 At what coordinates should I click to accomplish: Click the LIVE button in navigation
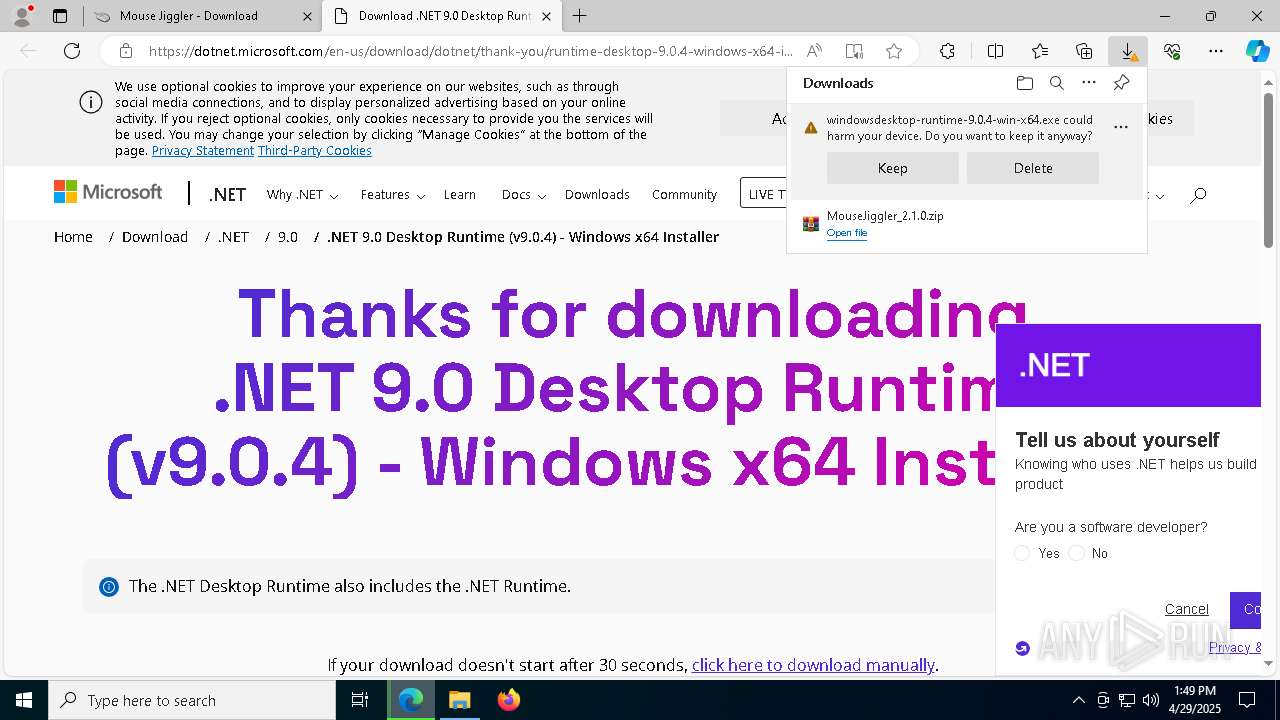[764, 194]
